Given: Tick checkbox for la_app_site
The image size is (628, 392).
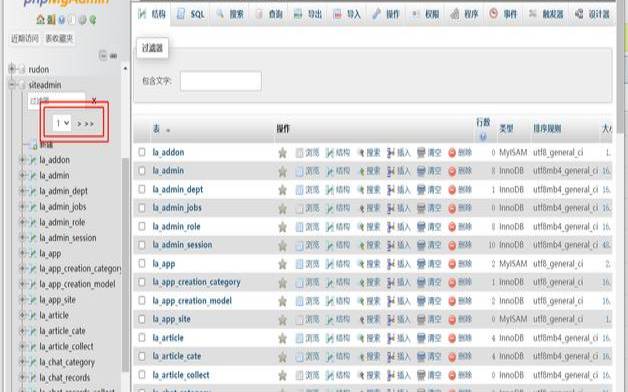Looking at the screenshot, I should 142,319.
